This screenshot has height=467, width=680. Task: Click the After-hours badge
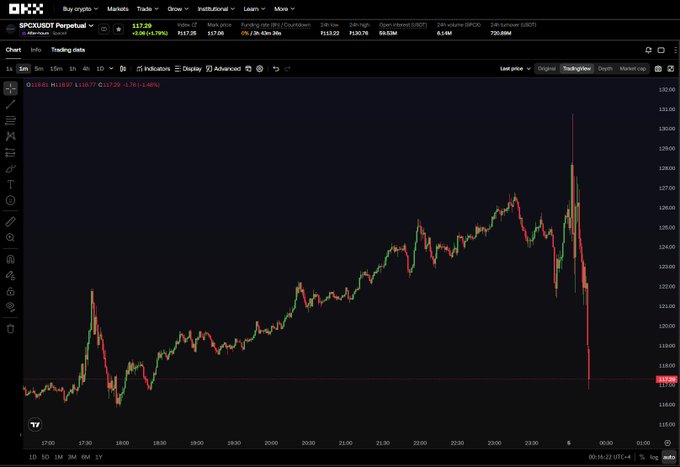coord(36,33)
